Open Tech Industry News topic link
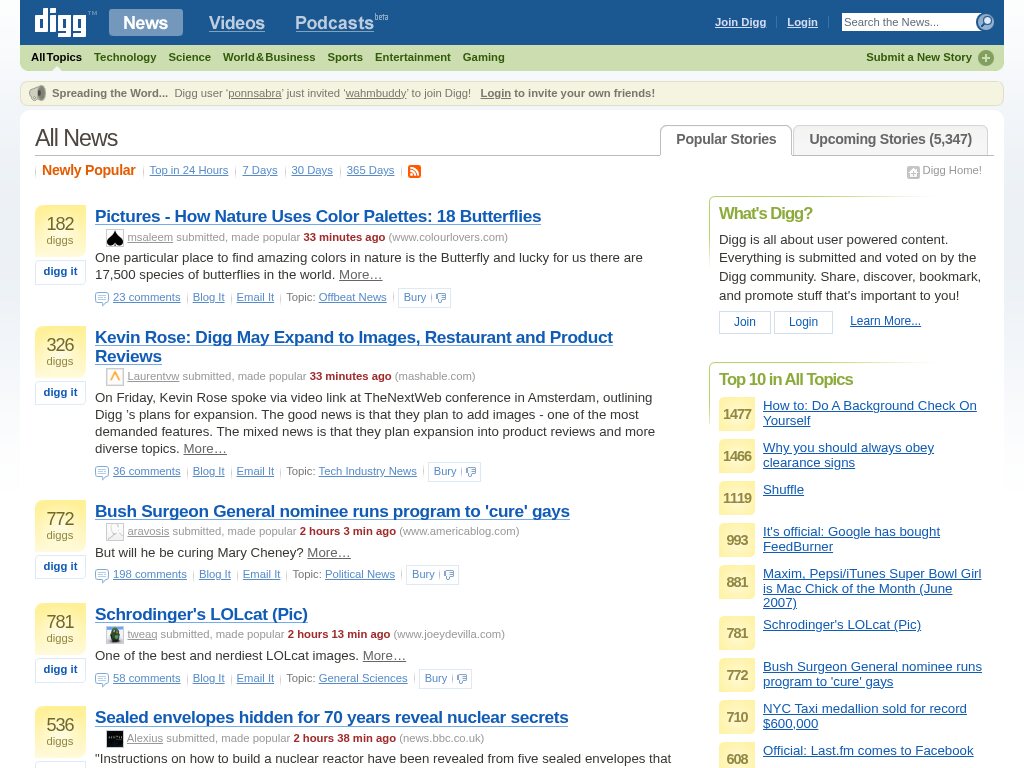This screenshot has width=1024, height=768. (368, 471)
